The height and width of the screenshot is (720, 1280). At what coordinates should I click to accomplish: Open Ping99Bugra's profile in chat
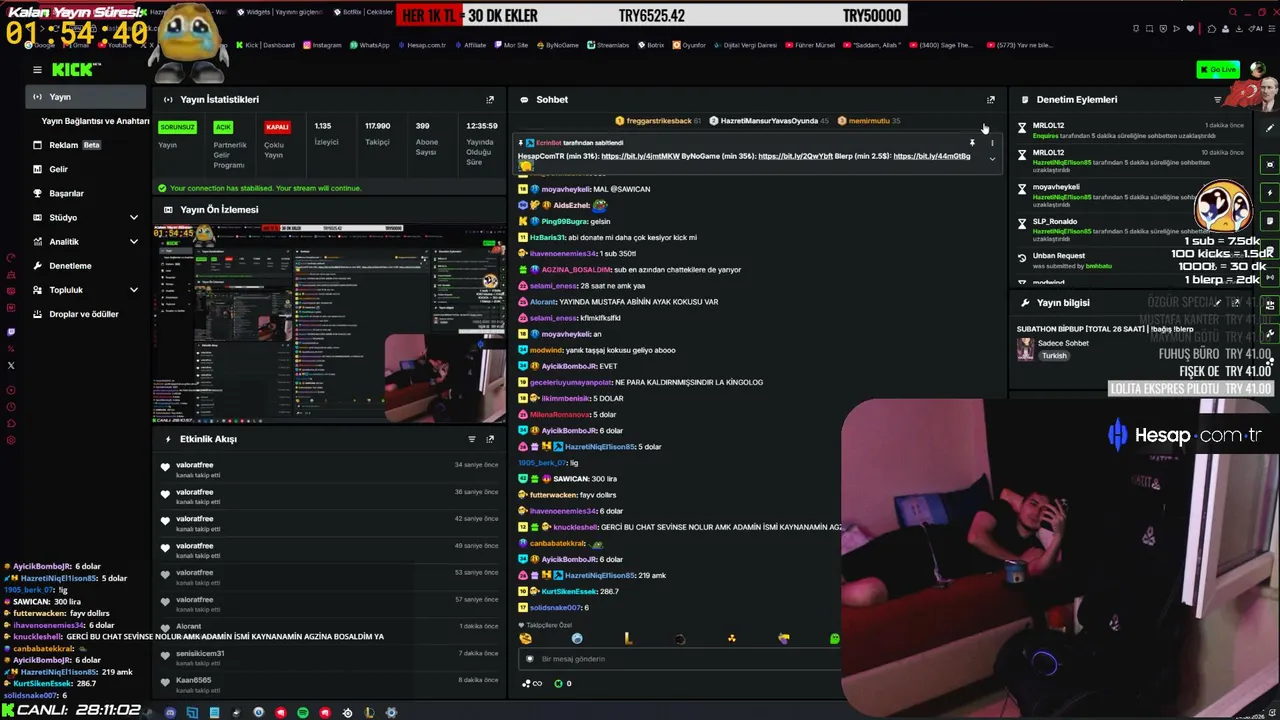pyautogui.click(x=564, y=221)
